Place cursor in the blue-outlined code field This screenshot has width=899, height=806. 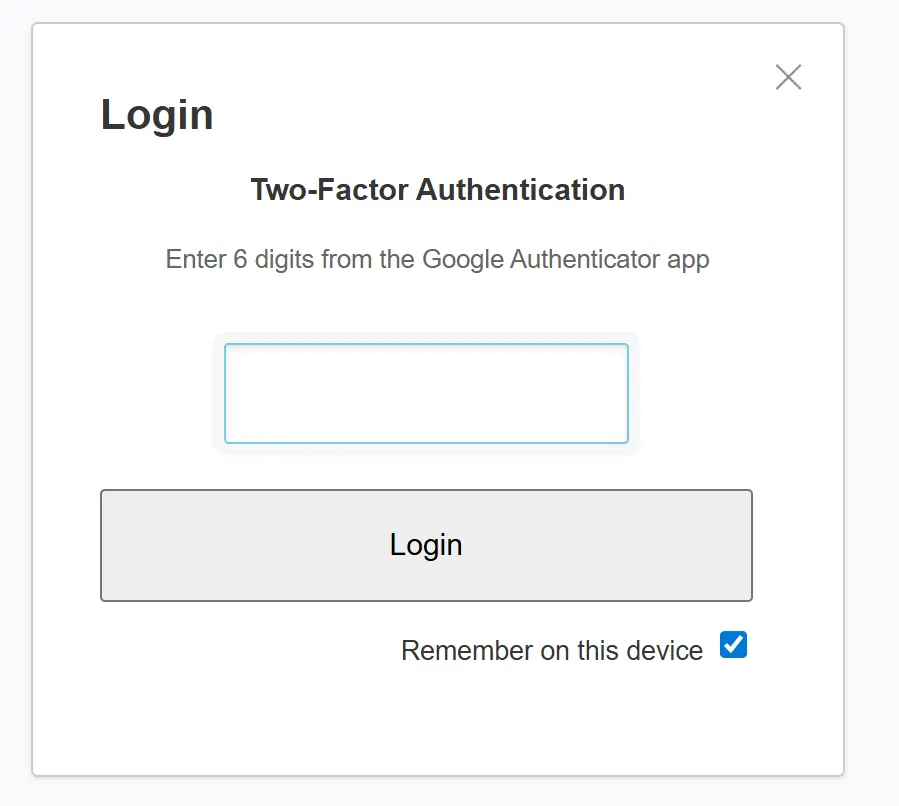[426, 393]
